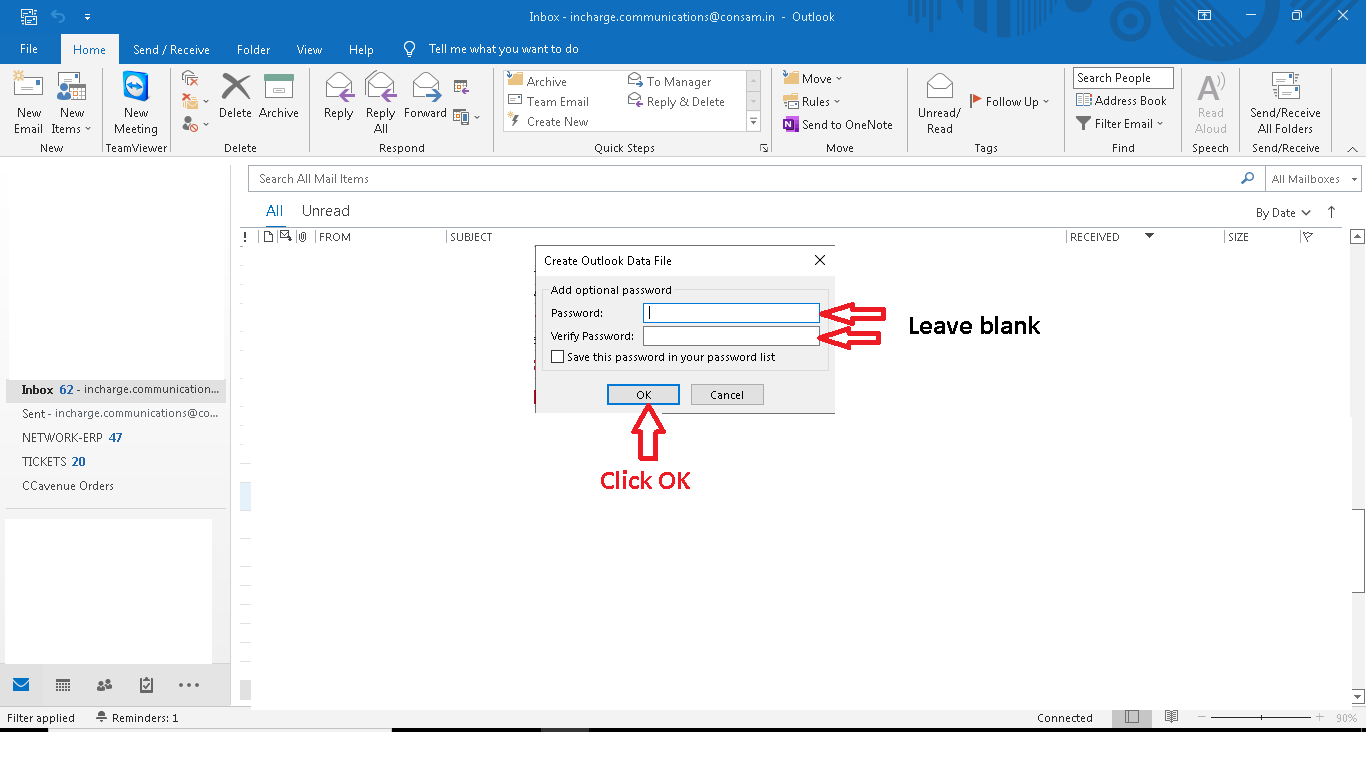Select the To Manager quick step

pos(669,82)
